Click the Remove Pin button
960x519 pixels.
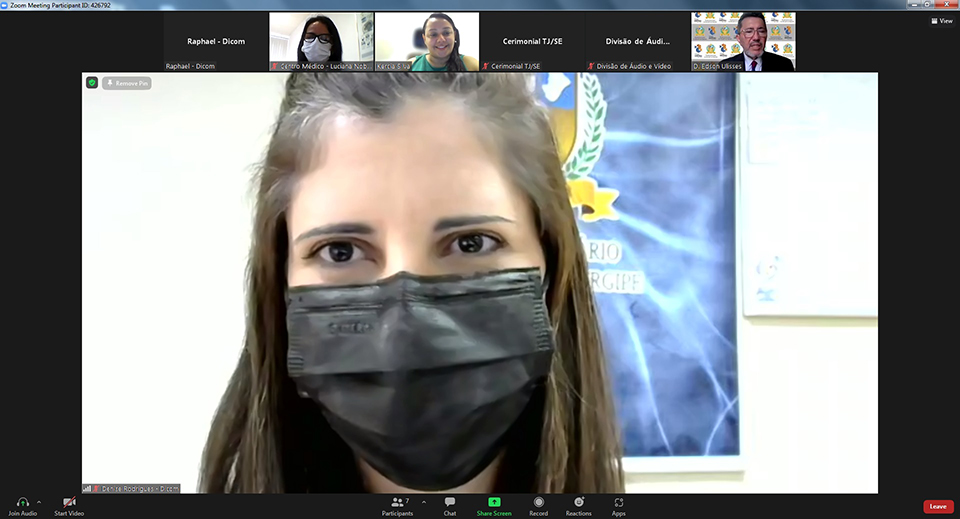point(127,83)
